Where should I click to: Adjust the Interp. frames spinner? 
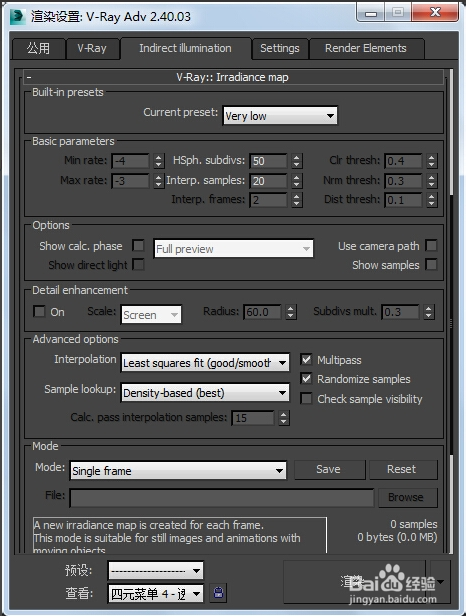click(297, 200)
